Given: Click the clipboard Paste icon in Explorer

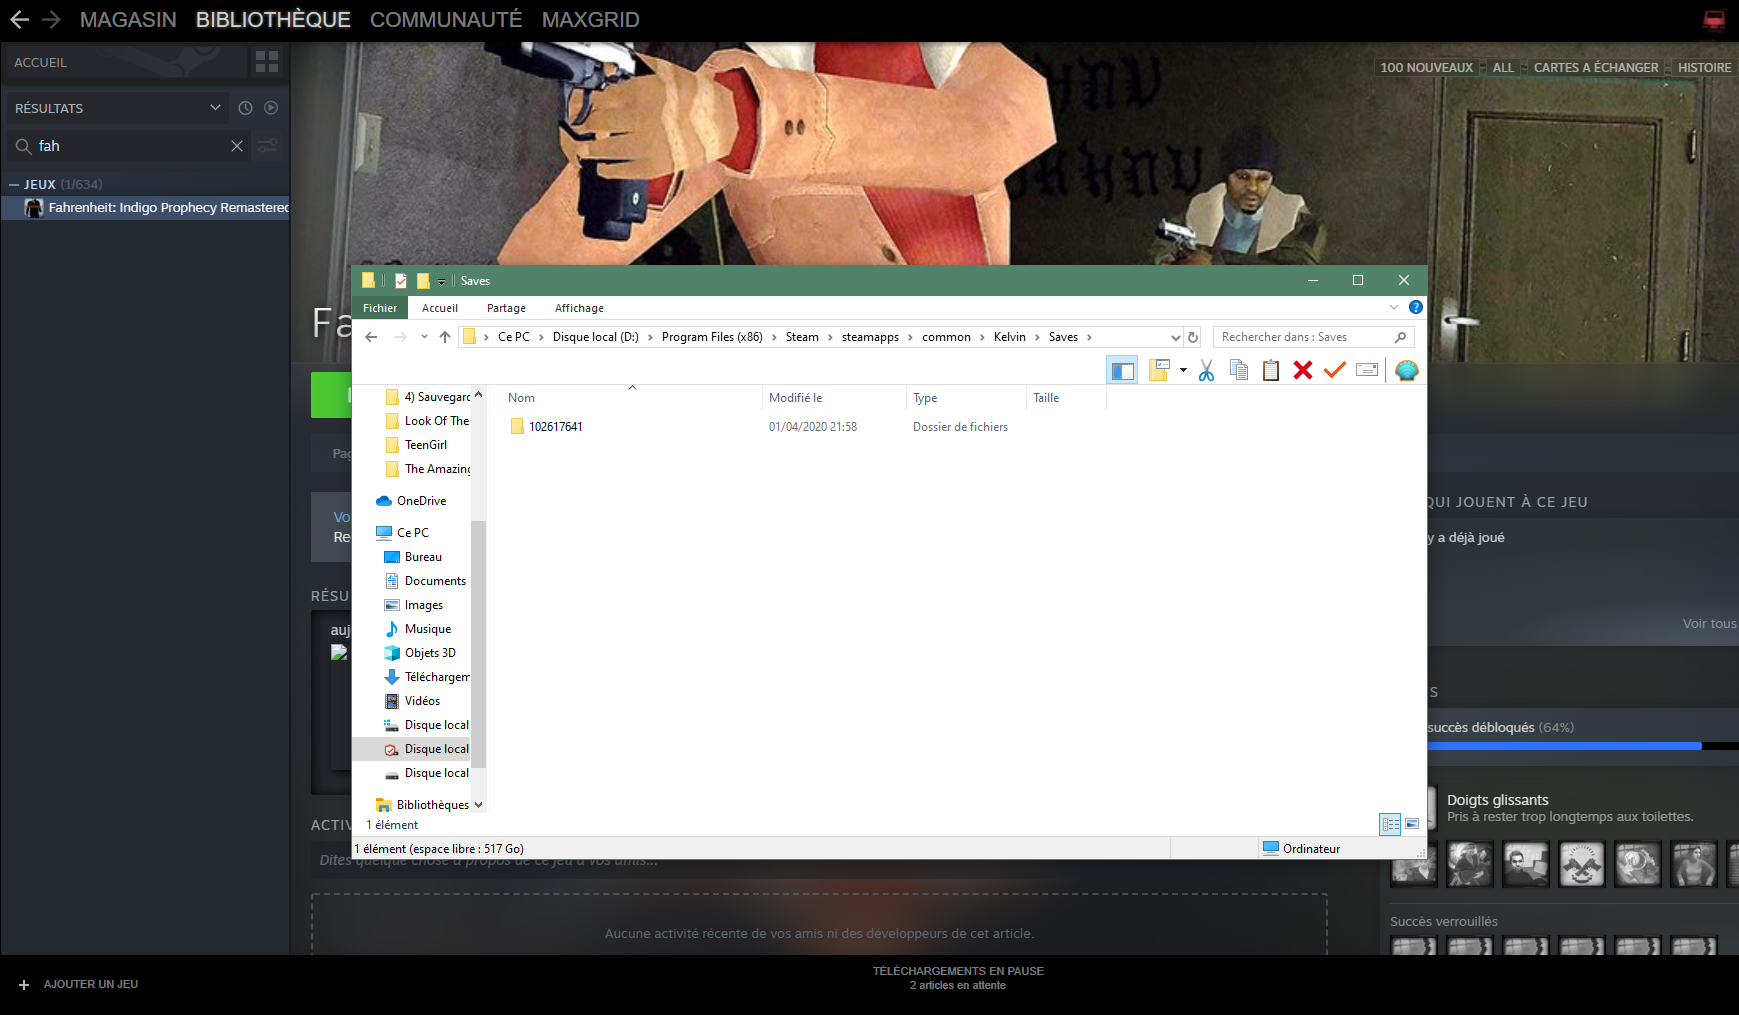Looking at the screenshot, I should (1270, 371).
